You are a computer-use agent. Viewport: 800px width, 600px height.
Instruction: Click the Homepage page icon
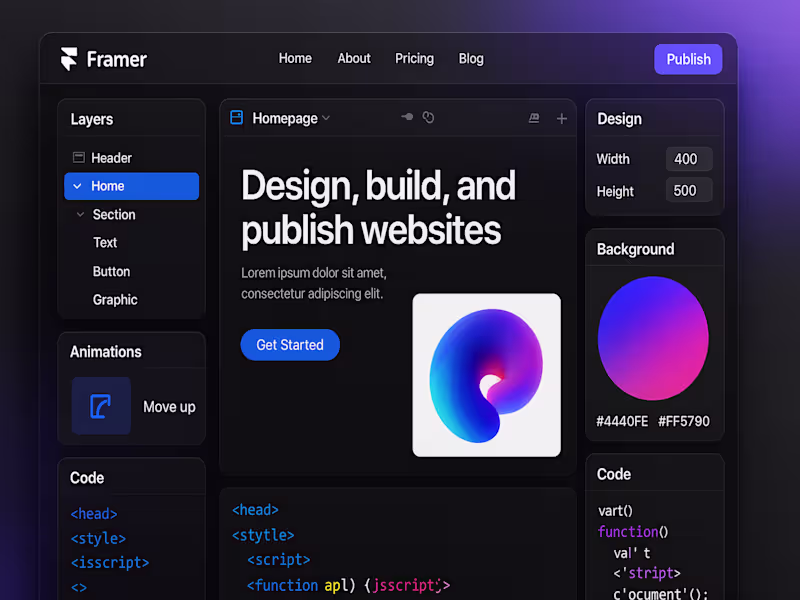pyautogui.click(x=236, y=117)
